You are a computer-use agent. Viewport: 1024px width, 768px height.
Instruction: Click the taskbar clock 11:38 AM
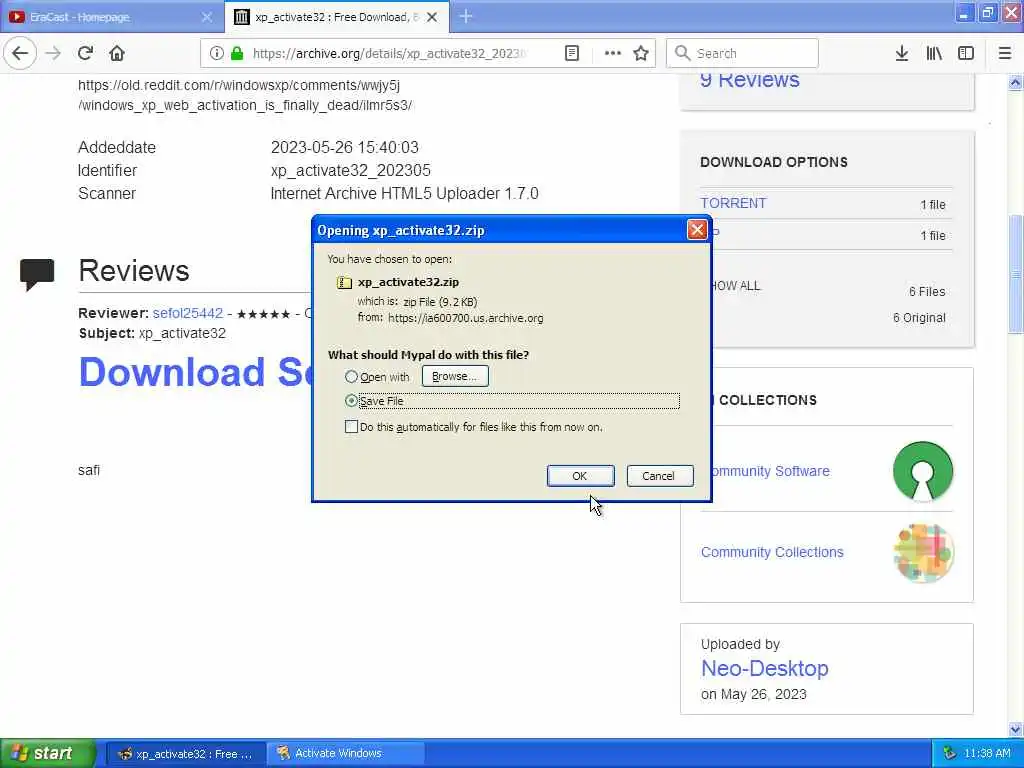(987, 753)
